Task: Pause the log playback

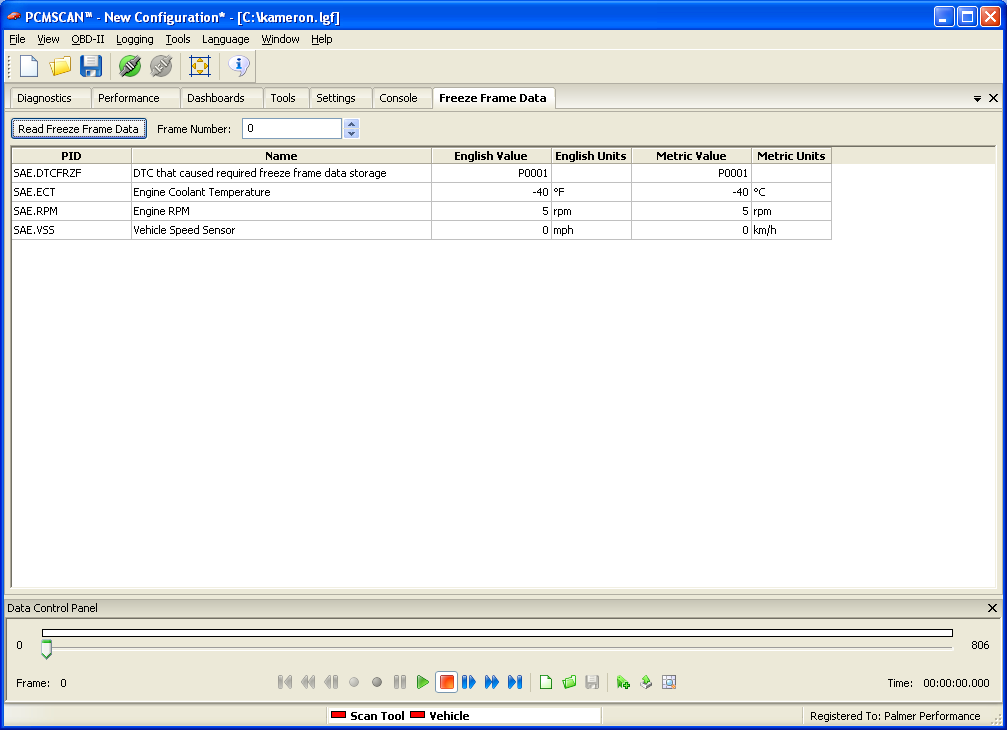Action: pyautogui.click(x=399, y=682)
